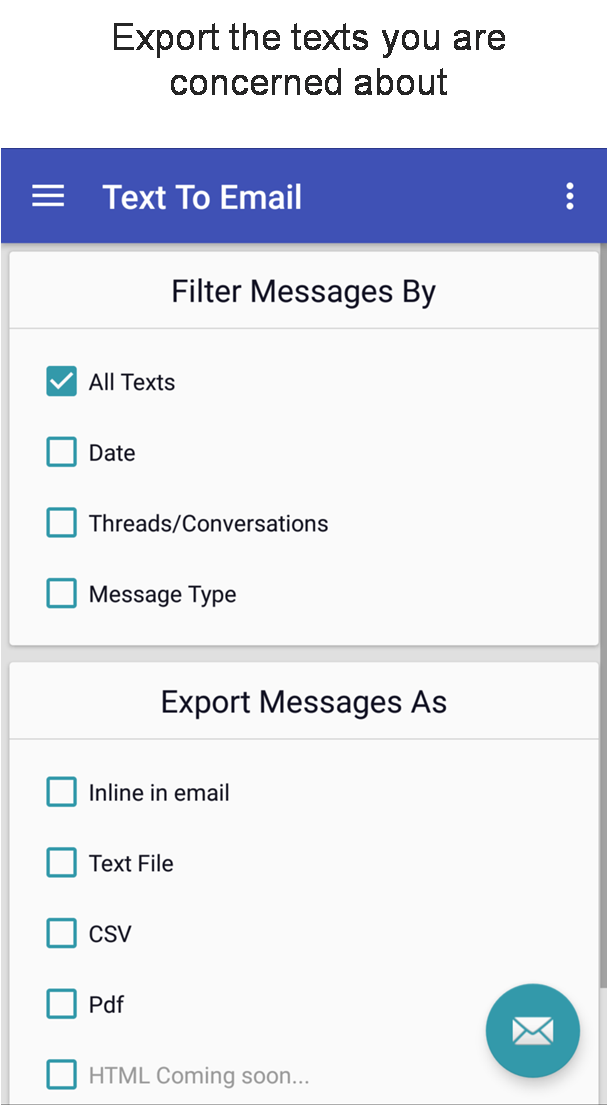Enable Text File export option
608x1106 pixels.
61,863
